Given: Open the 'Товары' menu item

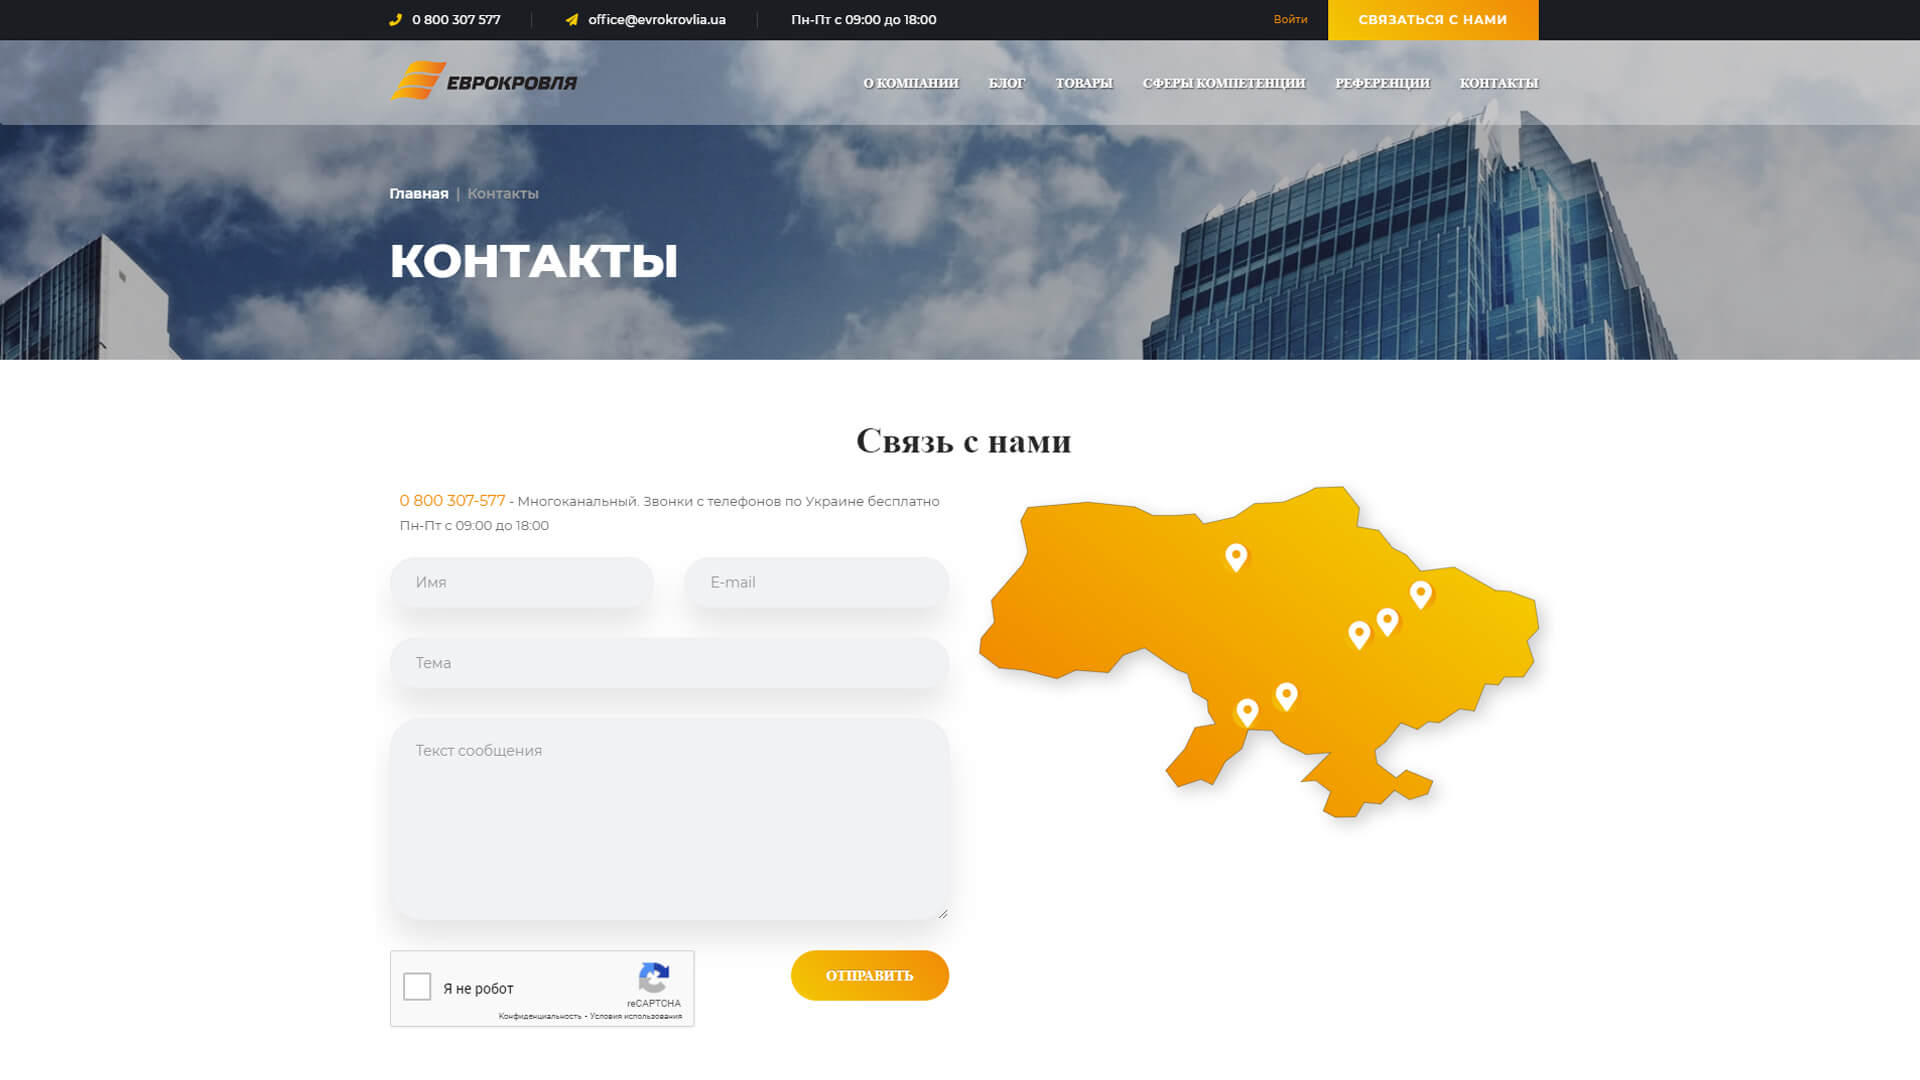Looking at the screenshot, I should [x=1084, y=83].
